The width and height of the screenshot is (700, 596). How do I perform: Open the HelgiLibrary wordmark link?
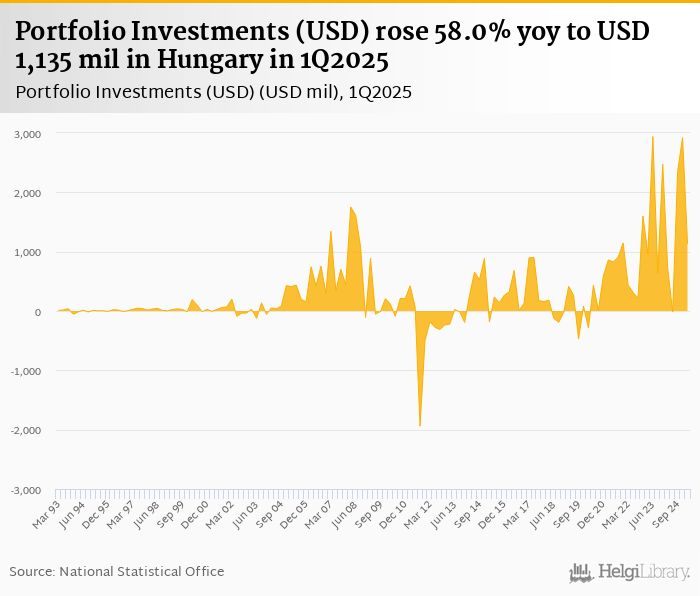pyautogui.click(x=643, y=573)
